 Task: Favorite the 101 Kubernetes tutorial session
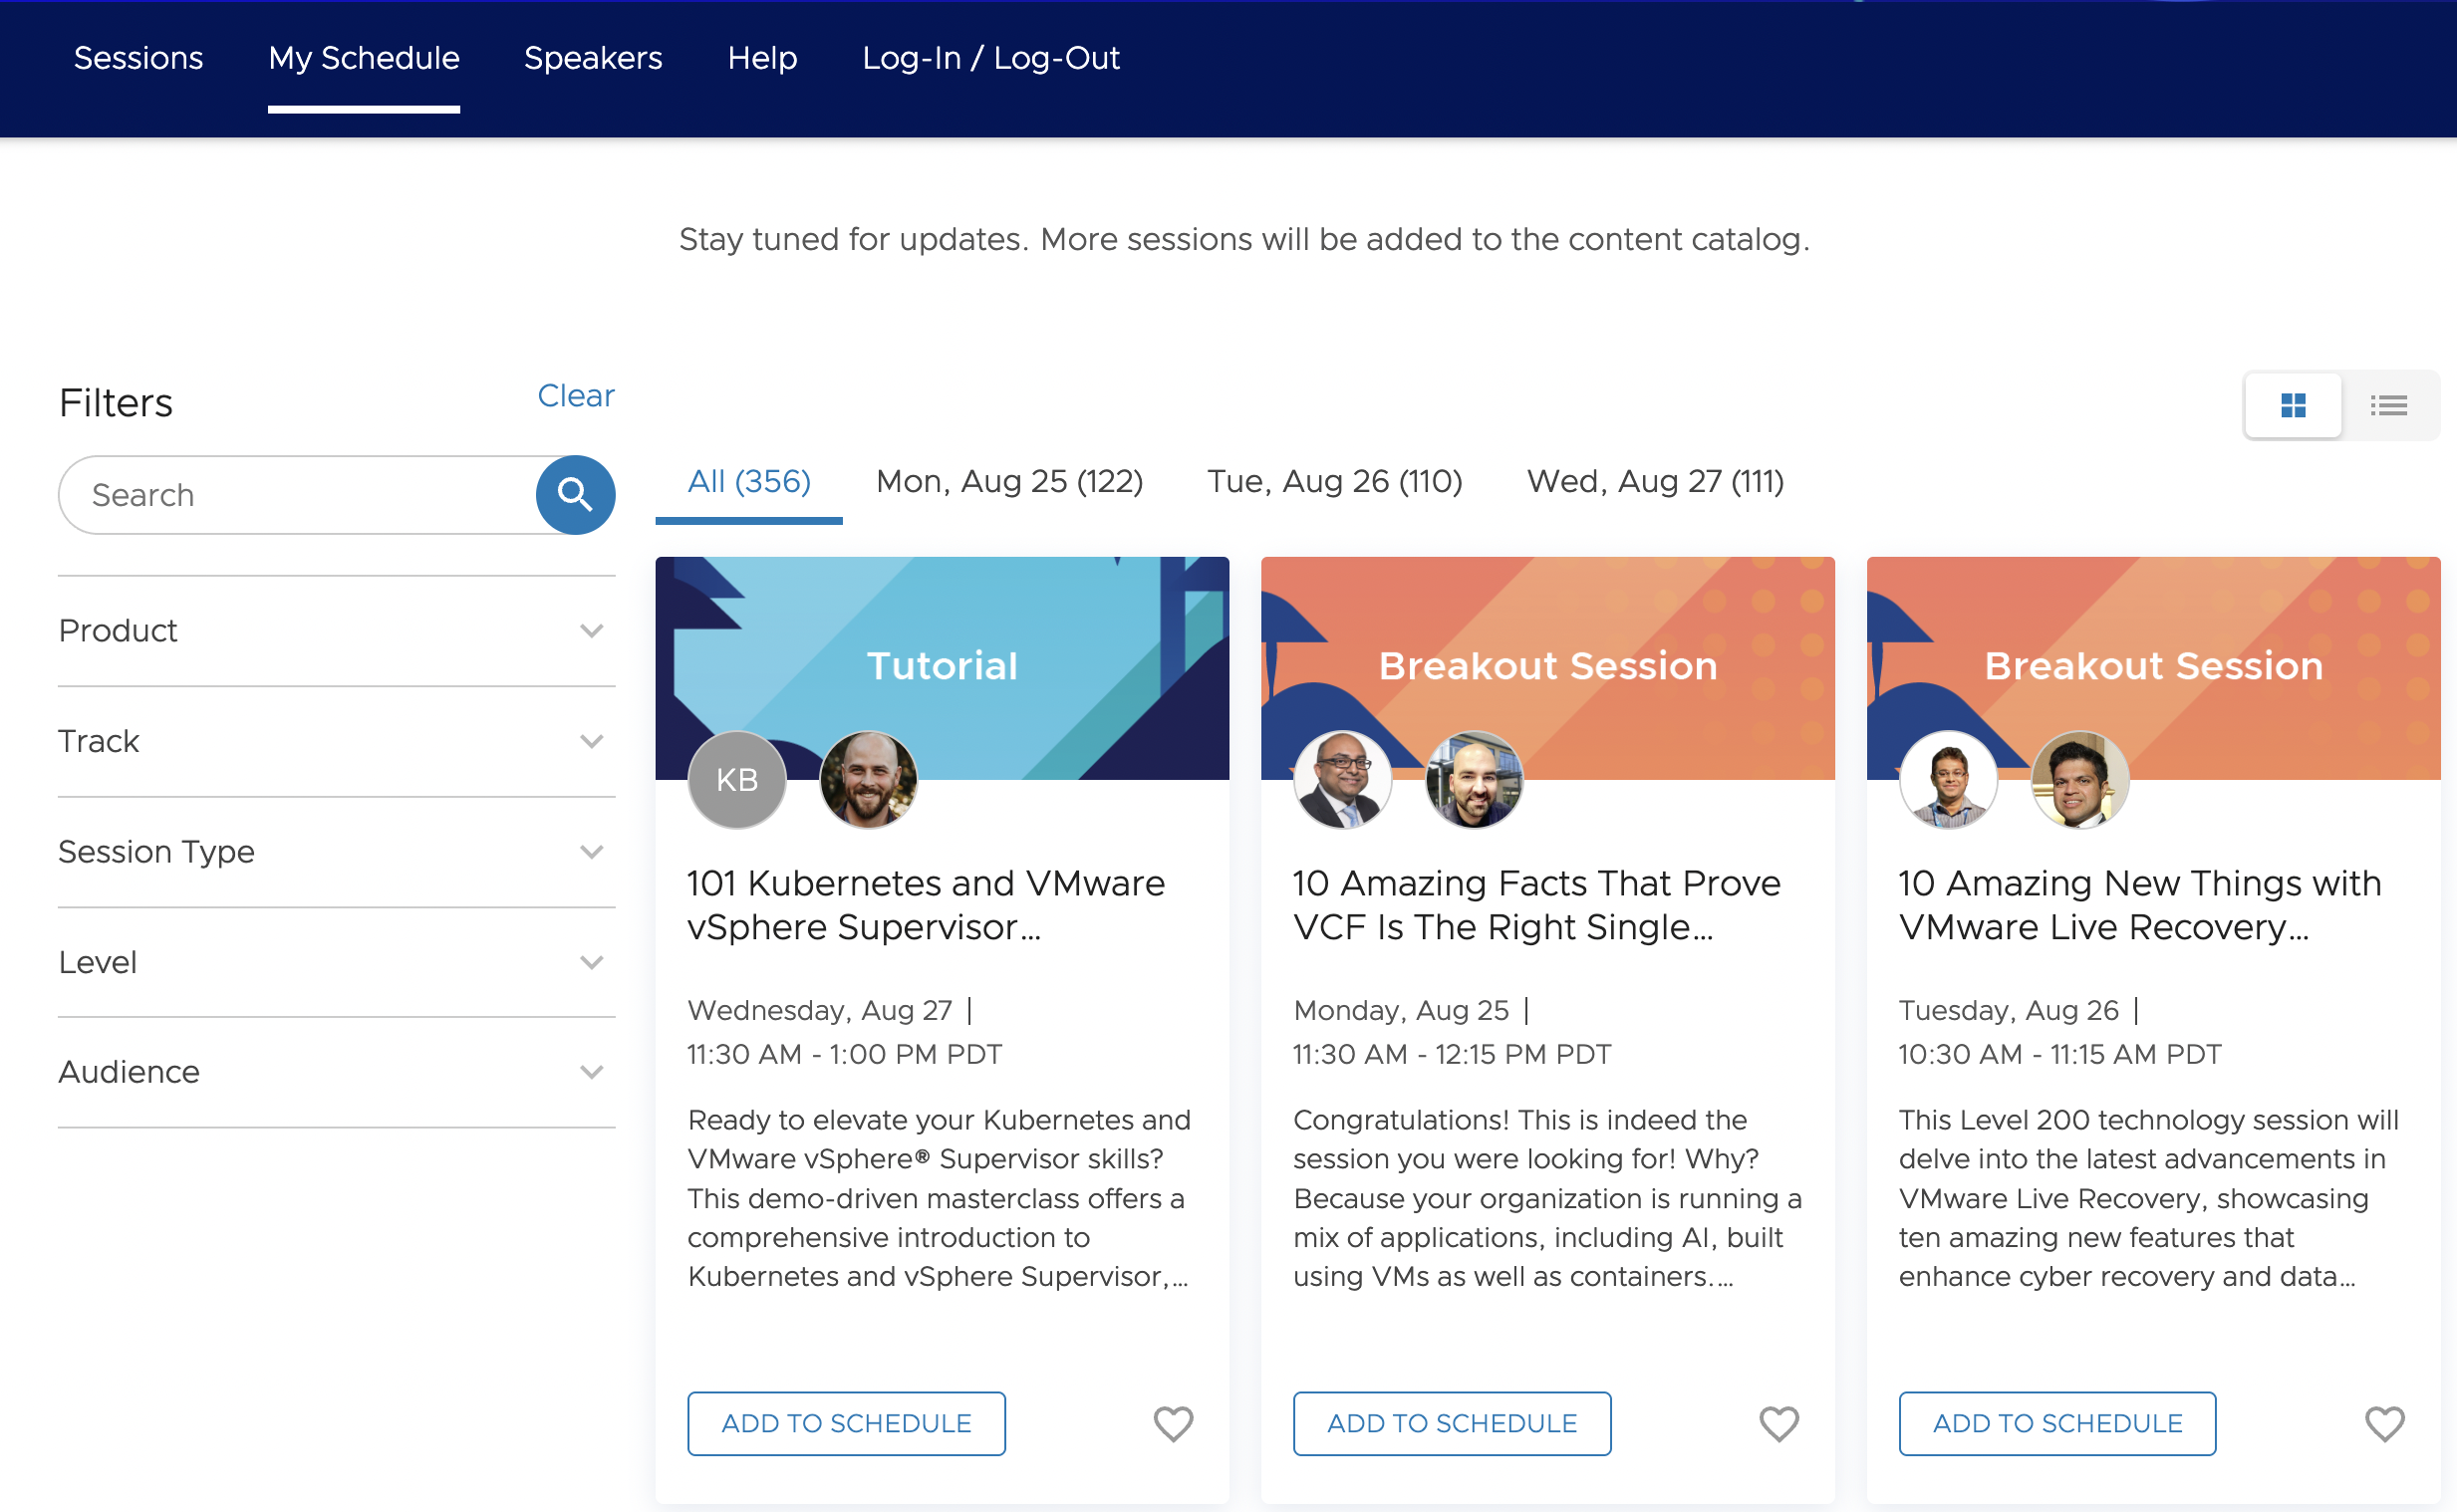pos(1173,1423)
